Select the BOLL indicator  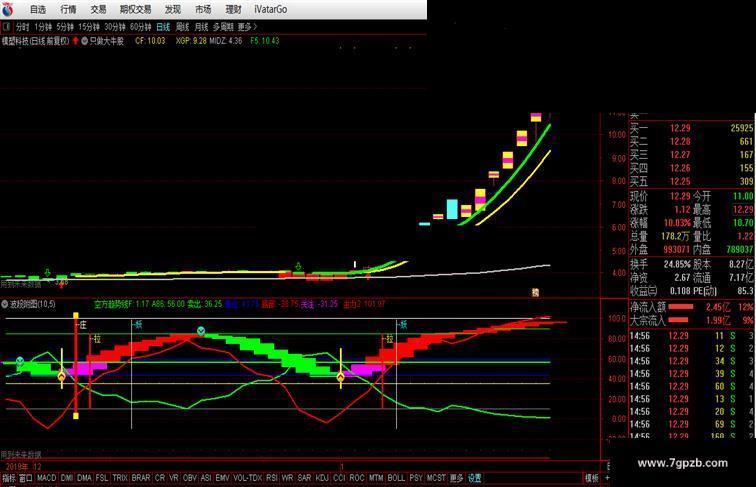click(x=396, y=478)
